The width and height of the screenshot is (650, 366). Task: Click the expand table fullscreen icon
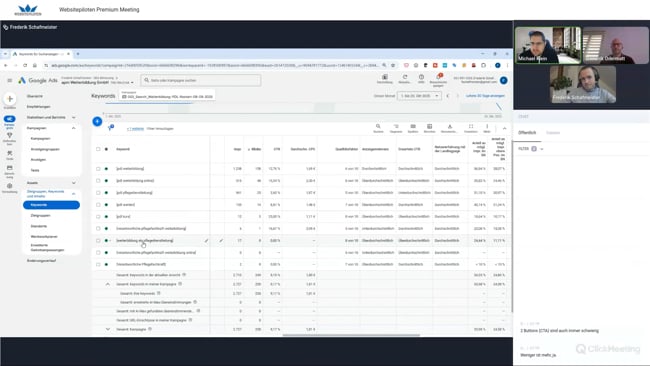(x=471, y=126)
